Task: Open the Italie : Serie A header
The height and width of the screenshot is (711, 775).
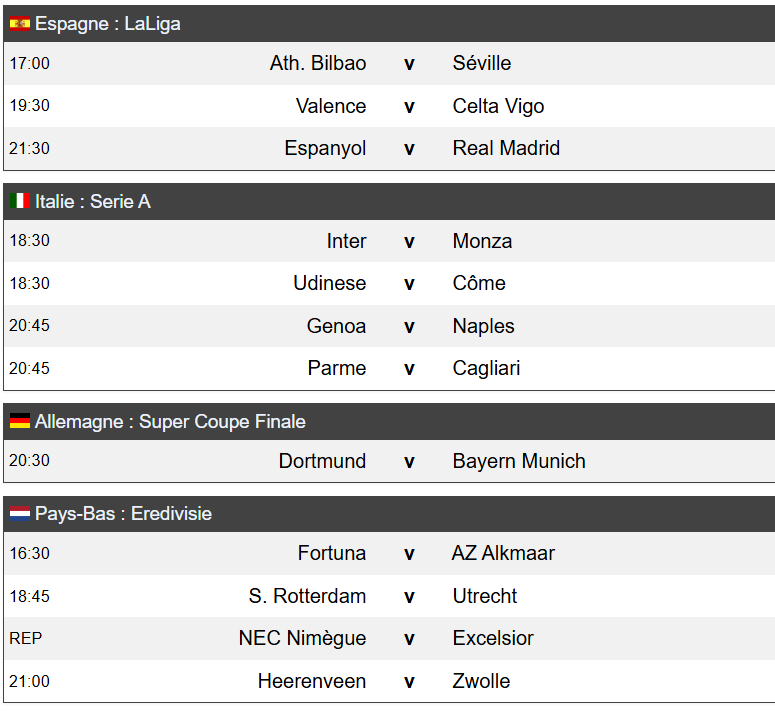Action: point(389,201)
